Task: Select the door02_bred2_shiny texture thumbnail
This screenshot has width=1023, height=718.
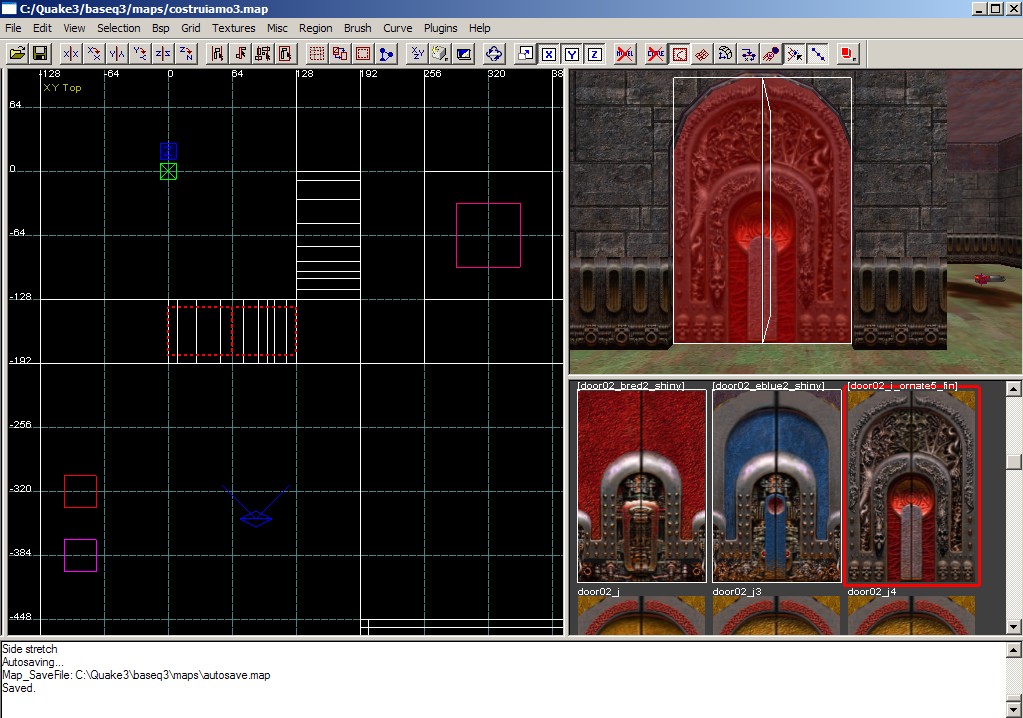Action: [x=642, y=486]
